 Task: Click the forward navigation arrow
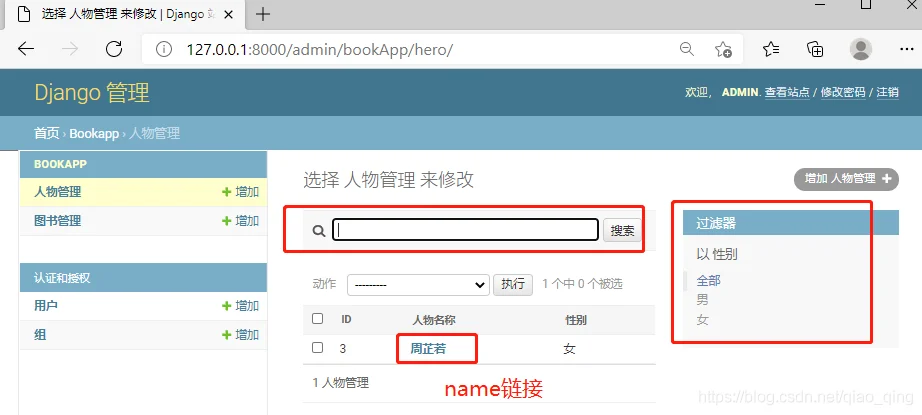[70, 49]
